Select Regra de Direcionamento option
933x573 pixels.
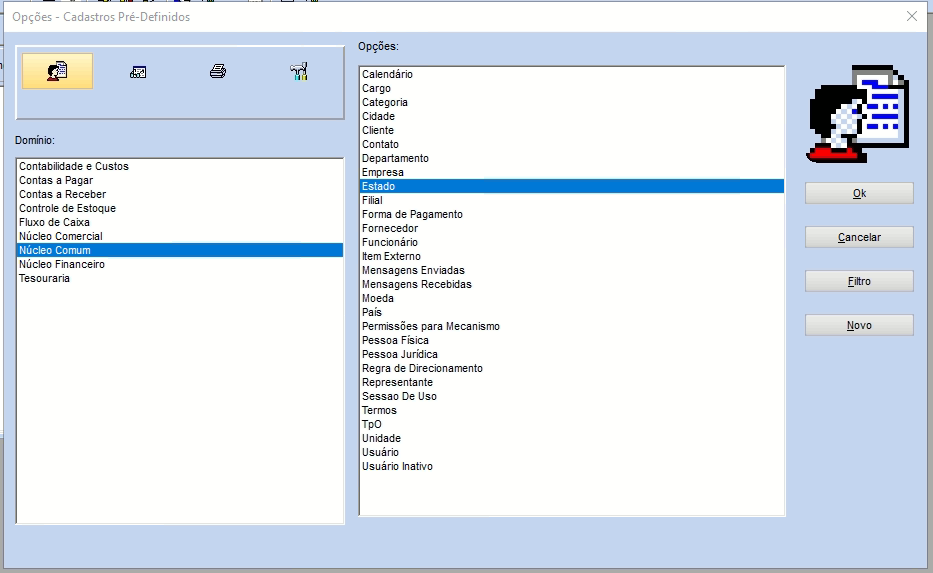point(572,368)
